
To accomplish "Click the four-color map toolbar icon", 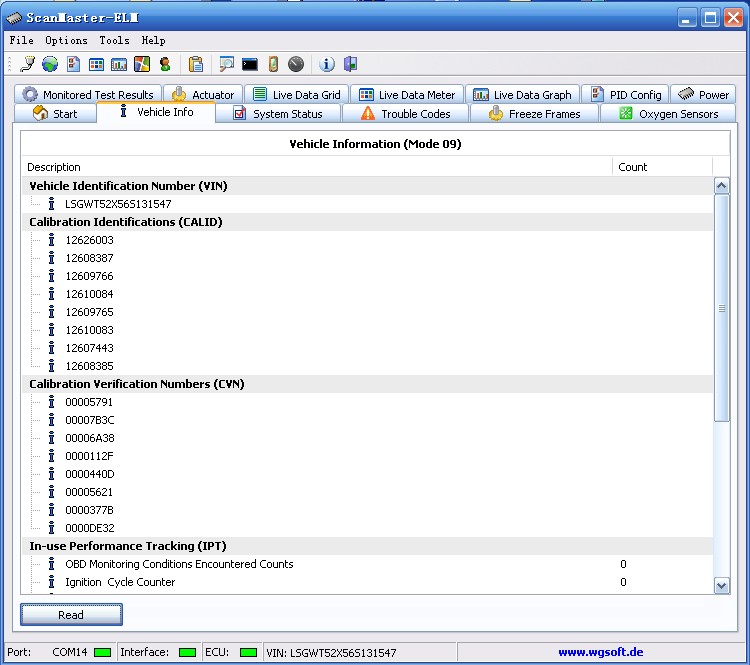I will (142, 64).
